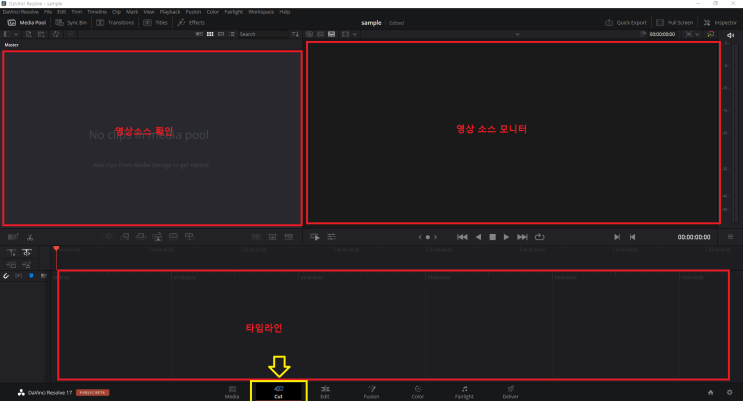Expand the bin list dropdown arrow

pyautogui.click(x=16, y=34)
